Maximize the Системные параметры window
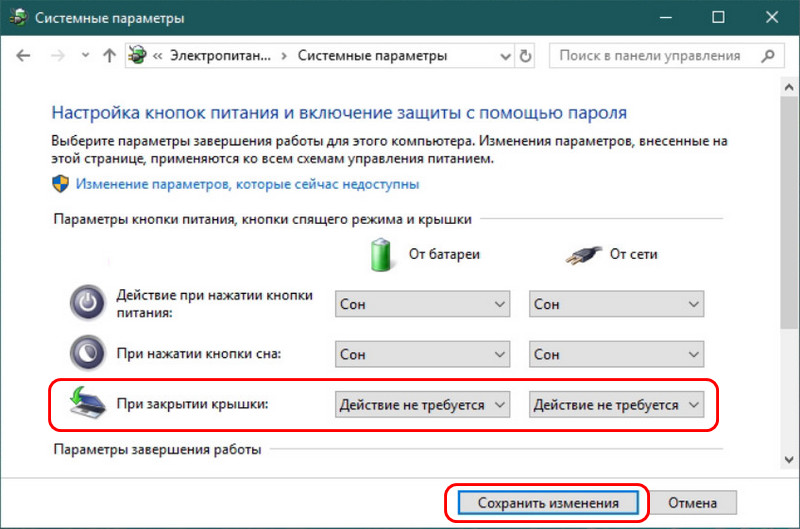 coord(718,17)
